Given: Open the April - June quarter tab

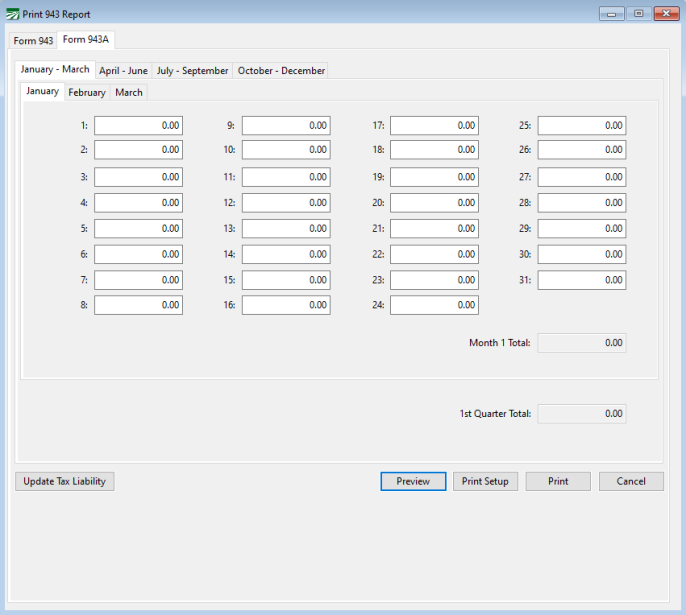Looking at the screenshot, I should pos(123,70).
